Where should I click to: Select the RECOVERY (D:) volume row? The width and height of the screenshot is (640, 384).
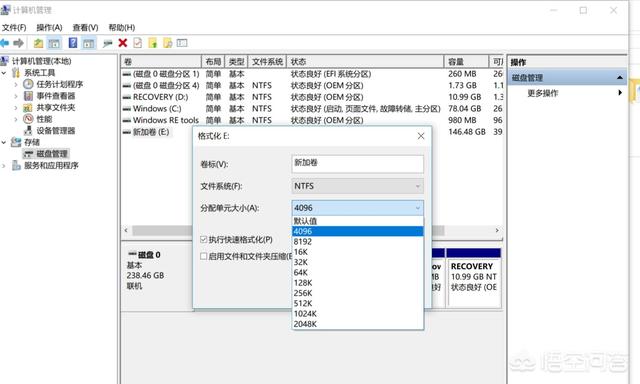click(313, 97)
